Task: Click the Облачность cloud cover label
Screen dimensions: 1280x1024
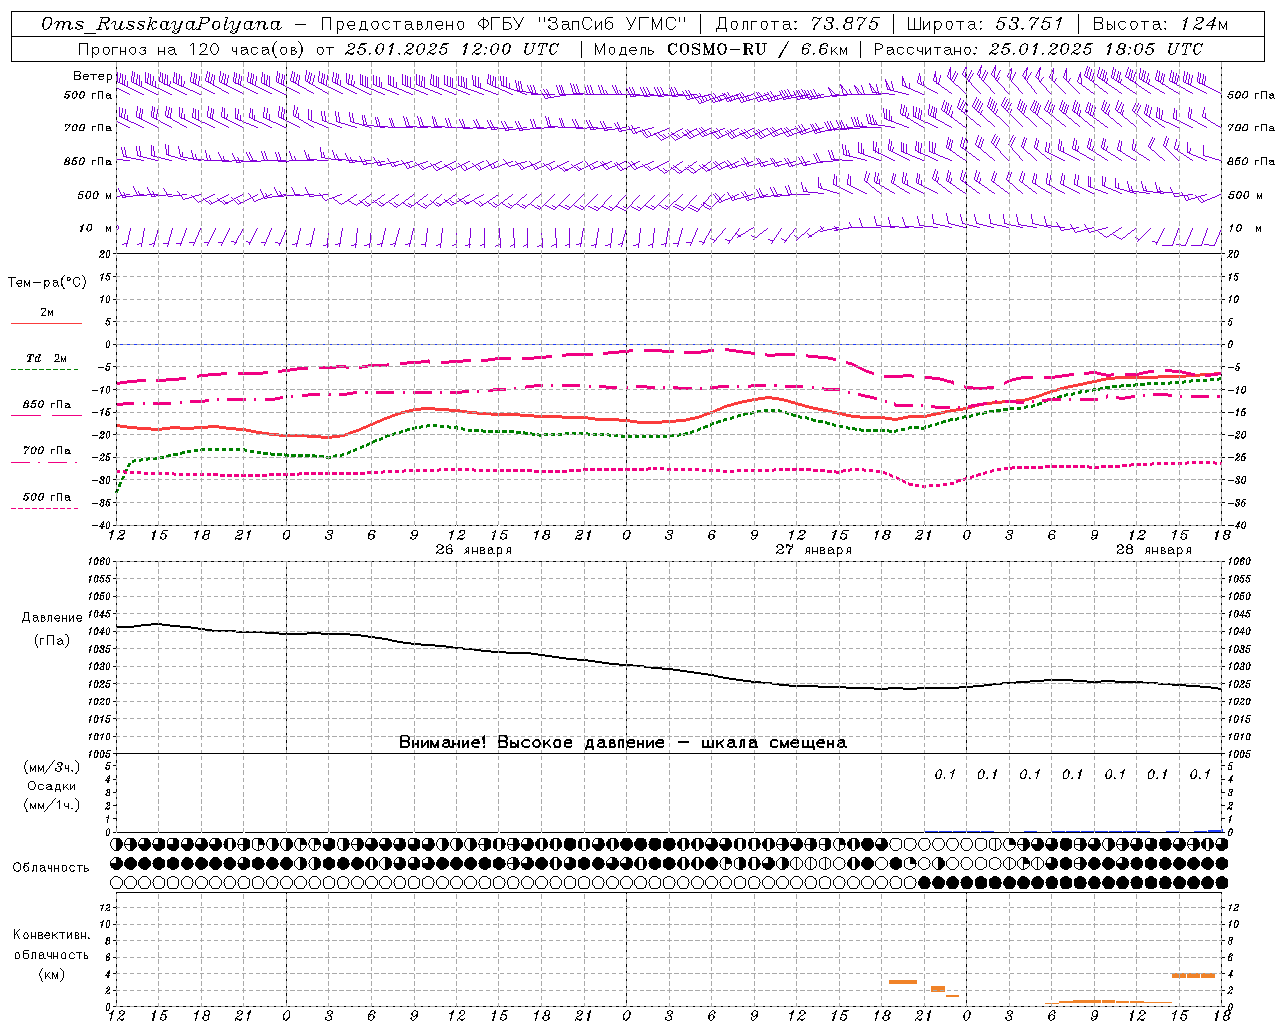Action: coord(51,867)
